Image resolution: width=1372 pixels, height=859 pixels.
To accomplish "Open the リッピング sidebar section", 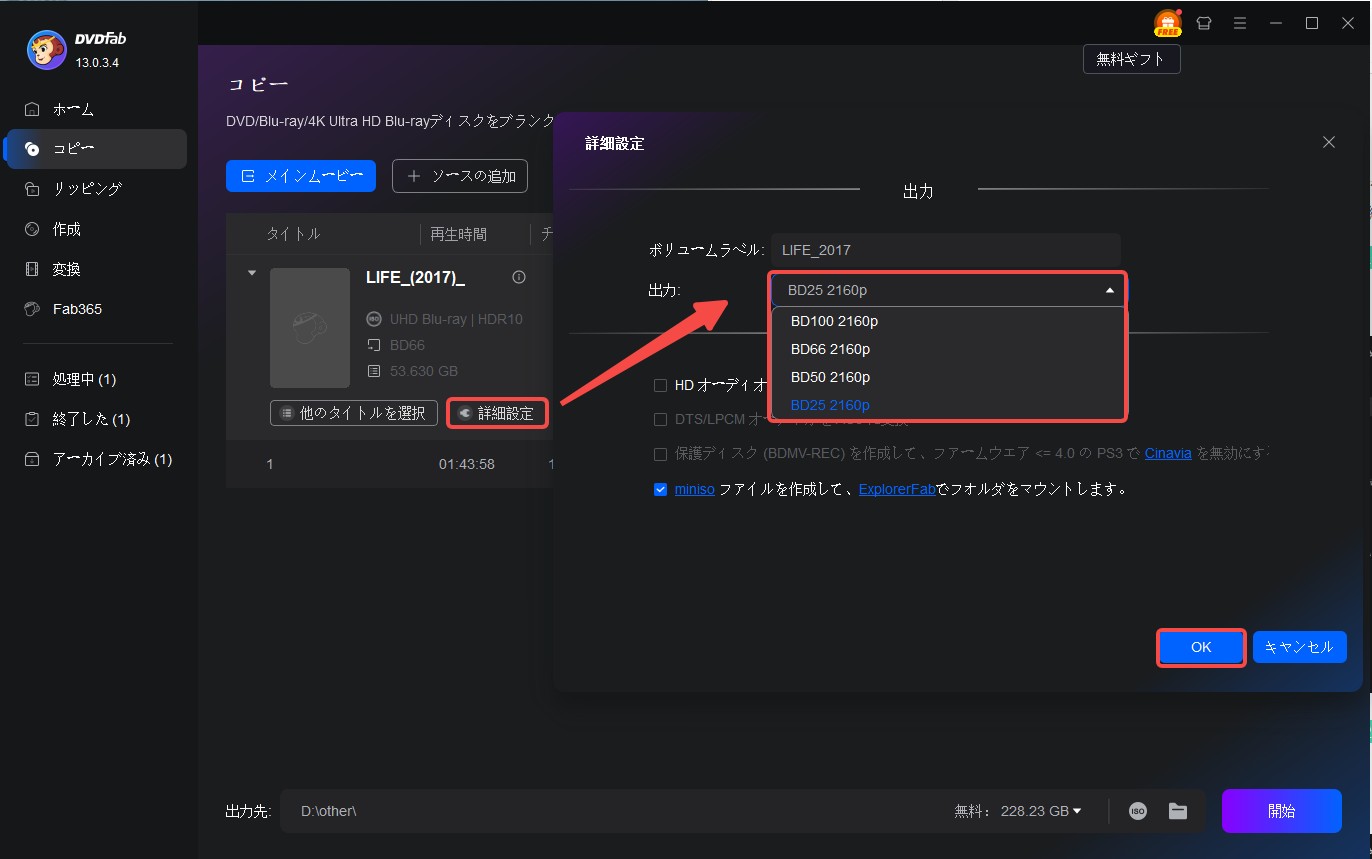I will pos(87,189).
